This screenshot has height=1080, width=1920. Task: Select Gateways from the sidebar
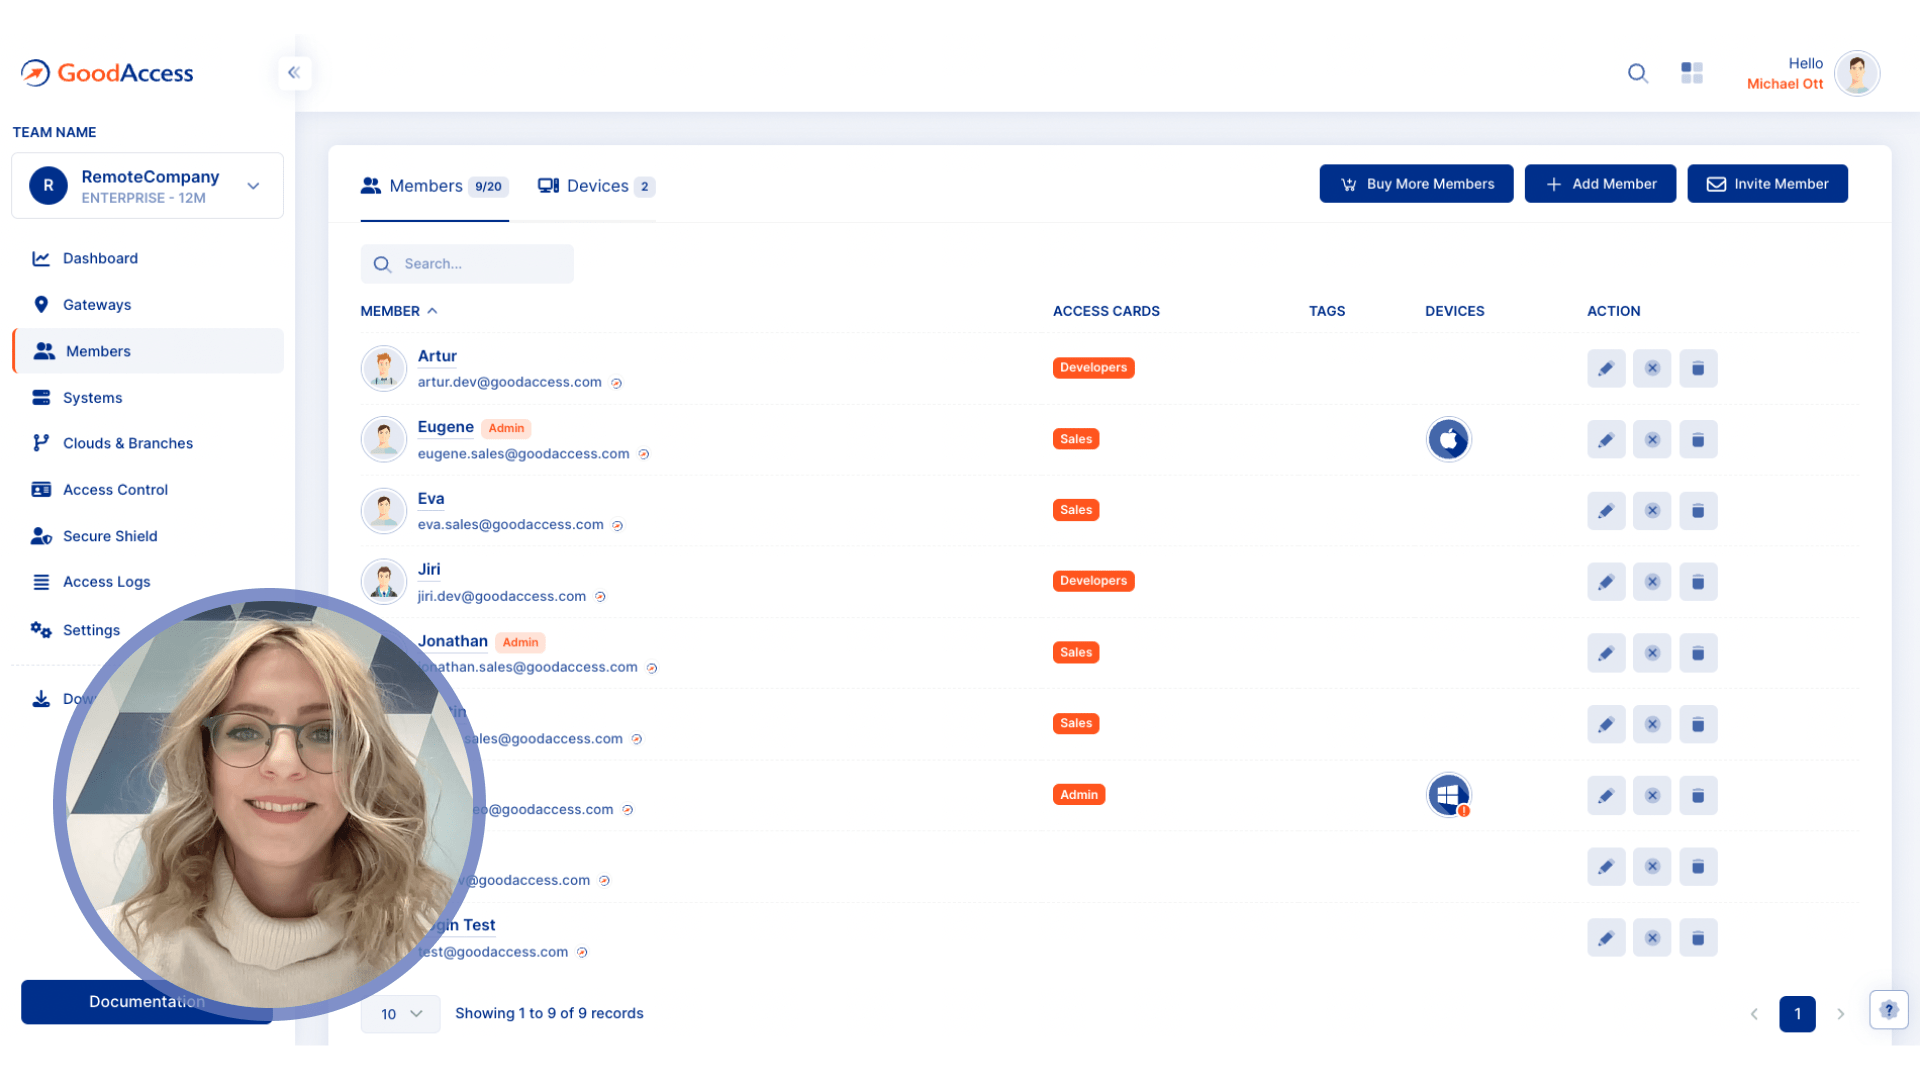coord(97,304)
